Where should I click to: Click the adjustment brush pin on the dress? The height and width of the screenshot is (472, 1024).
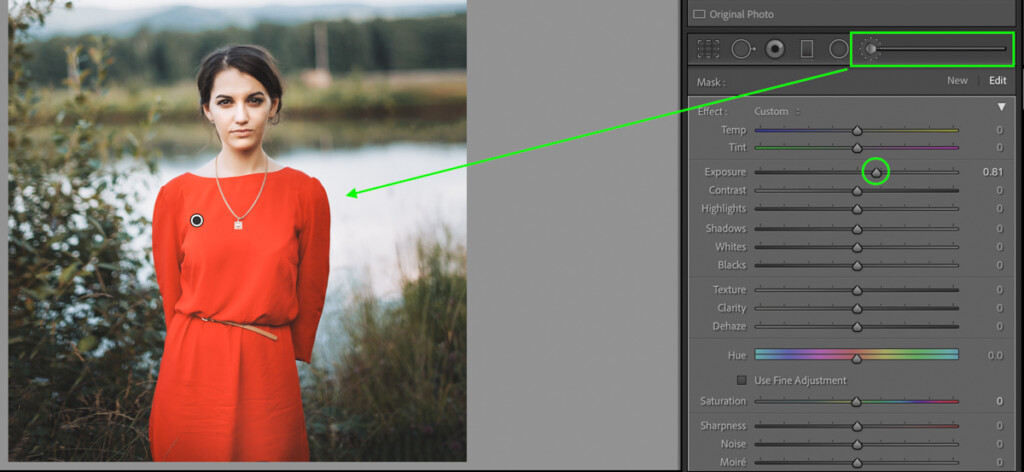[197, 221]
